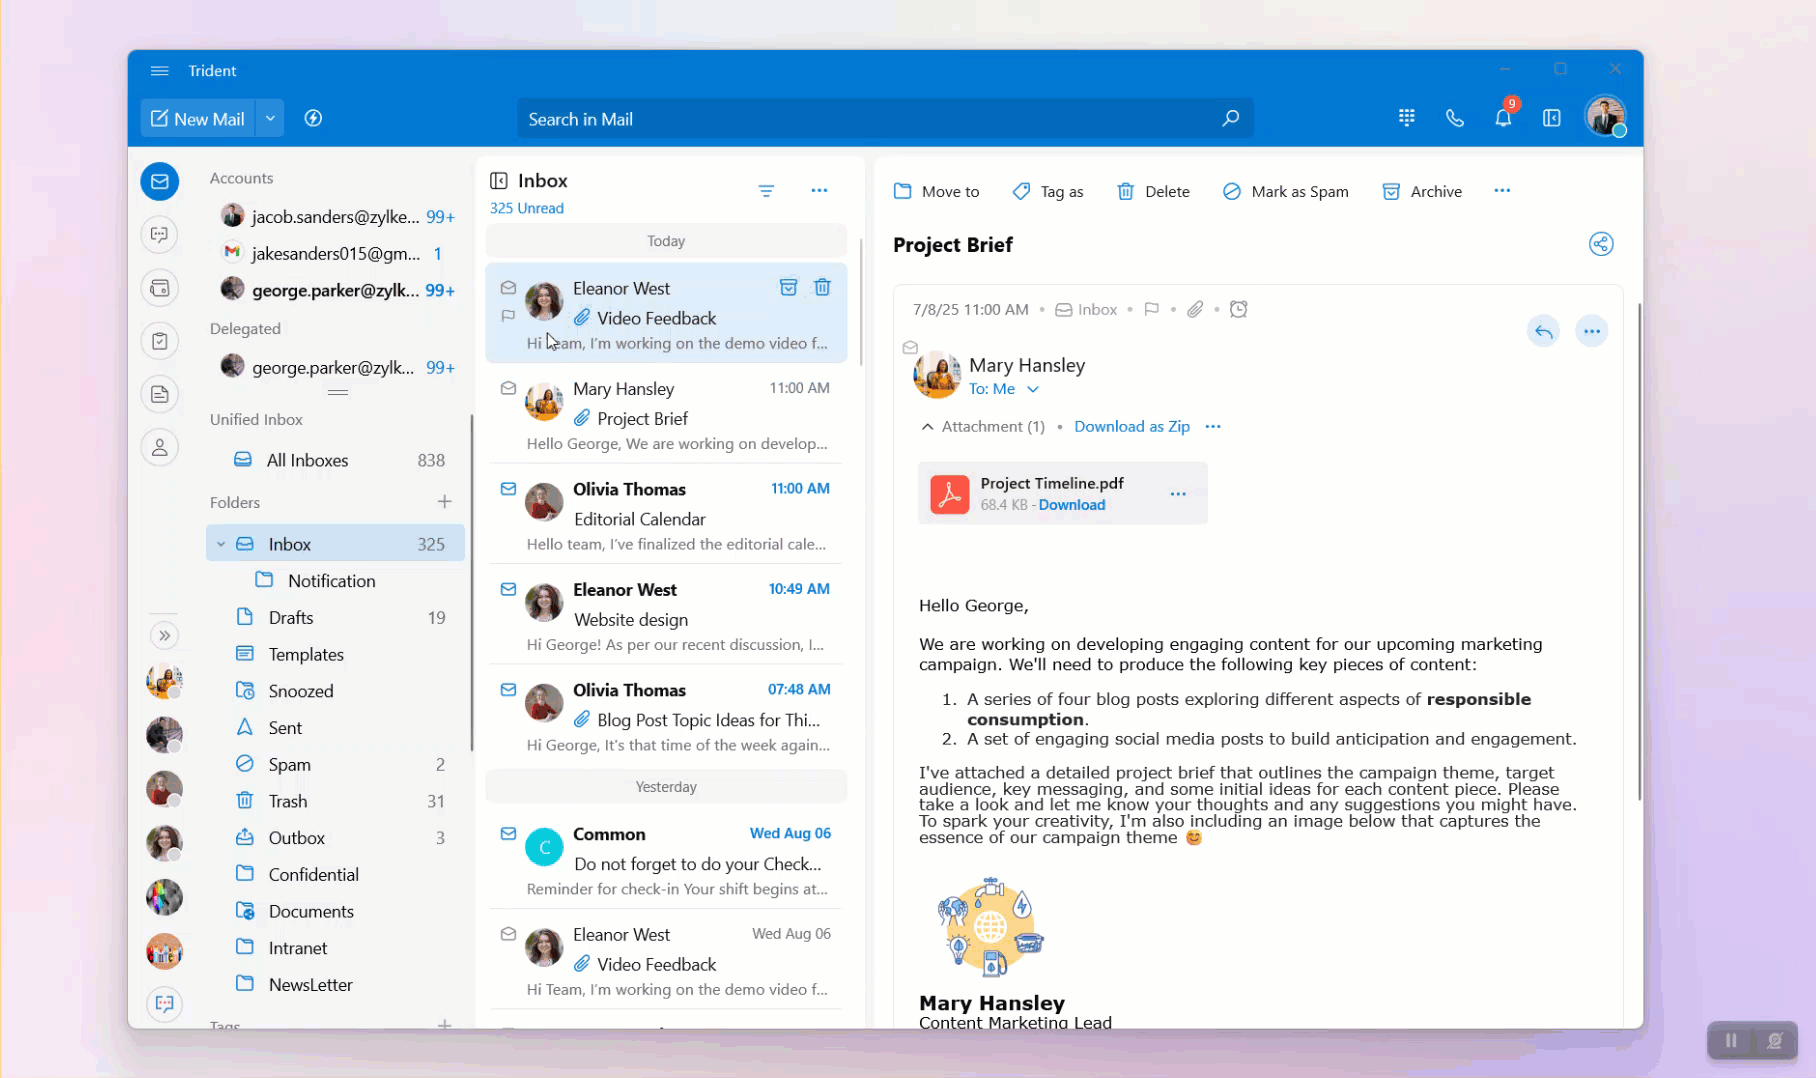Expand the To: Me recipient details
Viewport: 1816px width, 1078px height.
(x=1033, y=389)
